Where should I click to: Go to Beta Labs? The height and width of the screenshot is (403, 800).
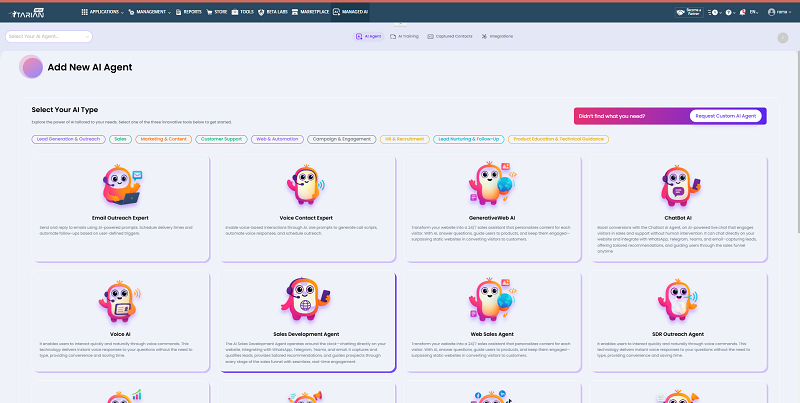point(273,12)
